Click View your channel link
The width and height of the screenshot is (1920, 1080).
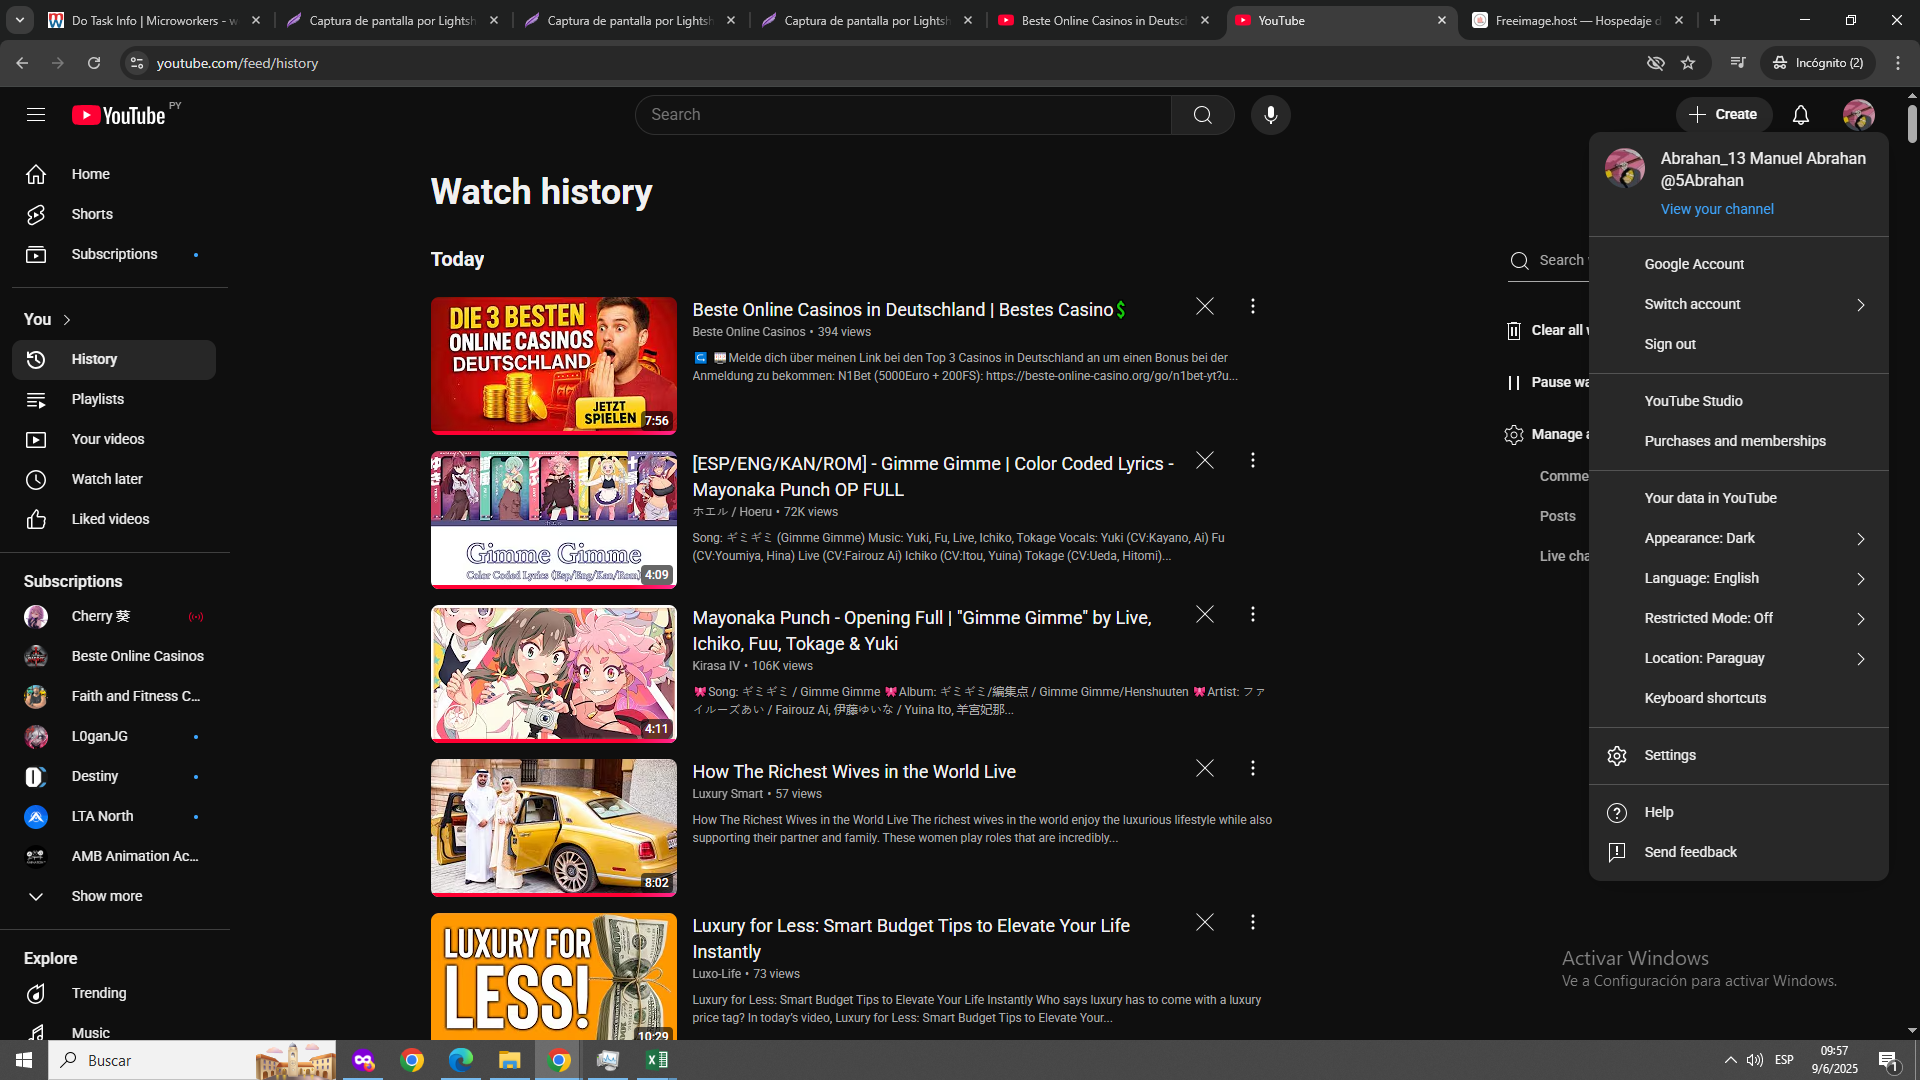1717,210
